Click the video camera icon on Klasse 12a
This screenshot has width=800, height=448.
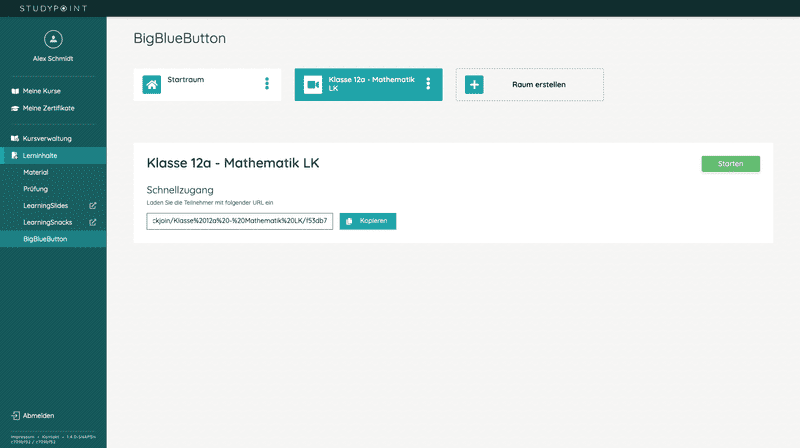pos(312,85)
